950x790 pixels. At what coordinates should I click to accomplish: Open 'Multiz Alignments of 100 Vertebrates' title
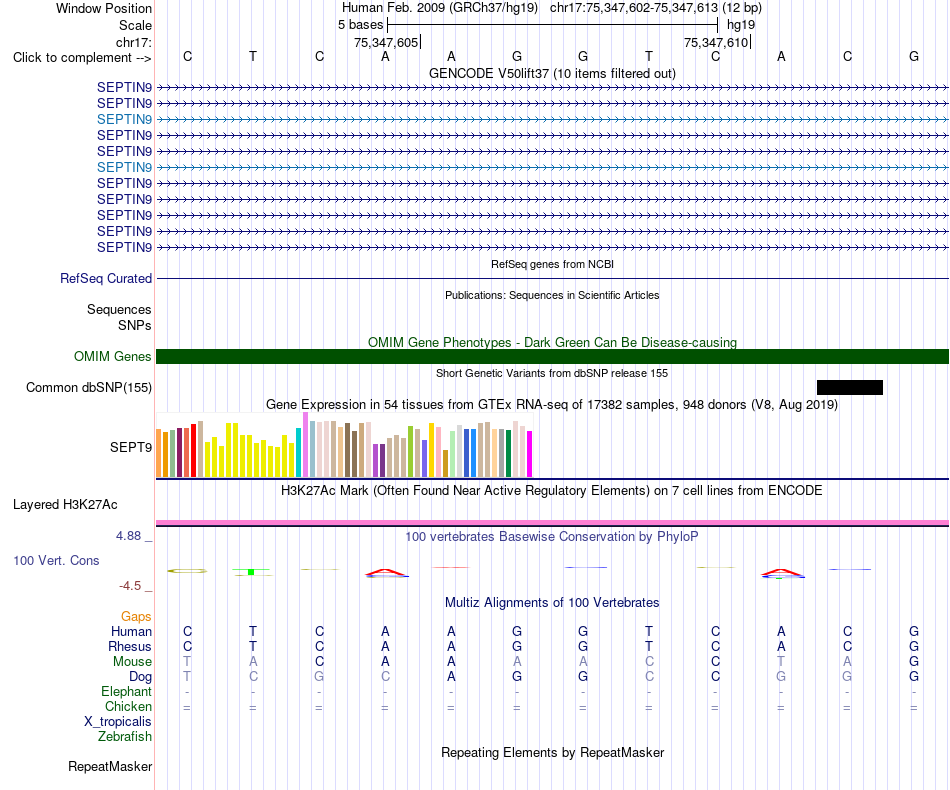coord(552,603)
